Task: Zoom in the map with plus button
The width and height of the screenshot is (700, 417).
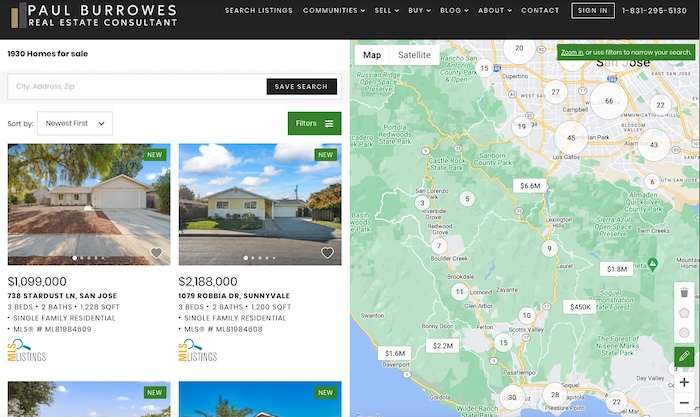Action: tap(684, 382)
